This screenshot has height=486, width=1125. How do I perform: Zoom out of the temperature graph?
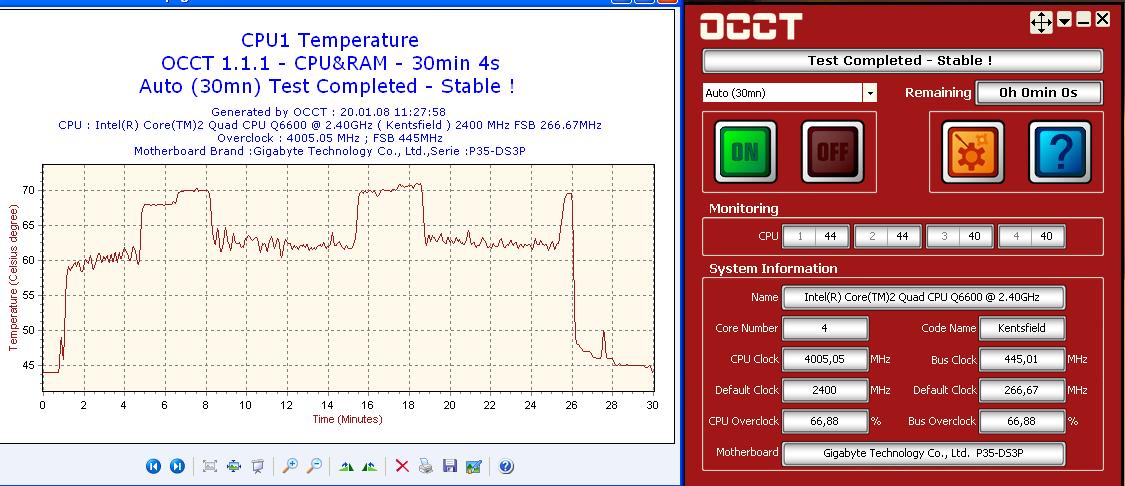coord(314,467)
